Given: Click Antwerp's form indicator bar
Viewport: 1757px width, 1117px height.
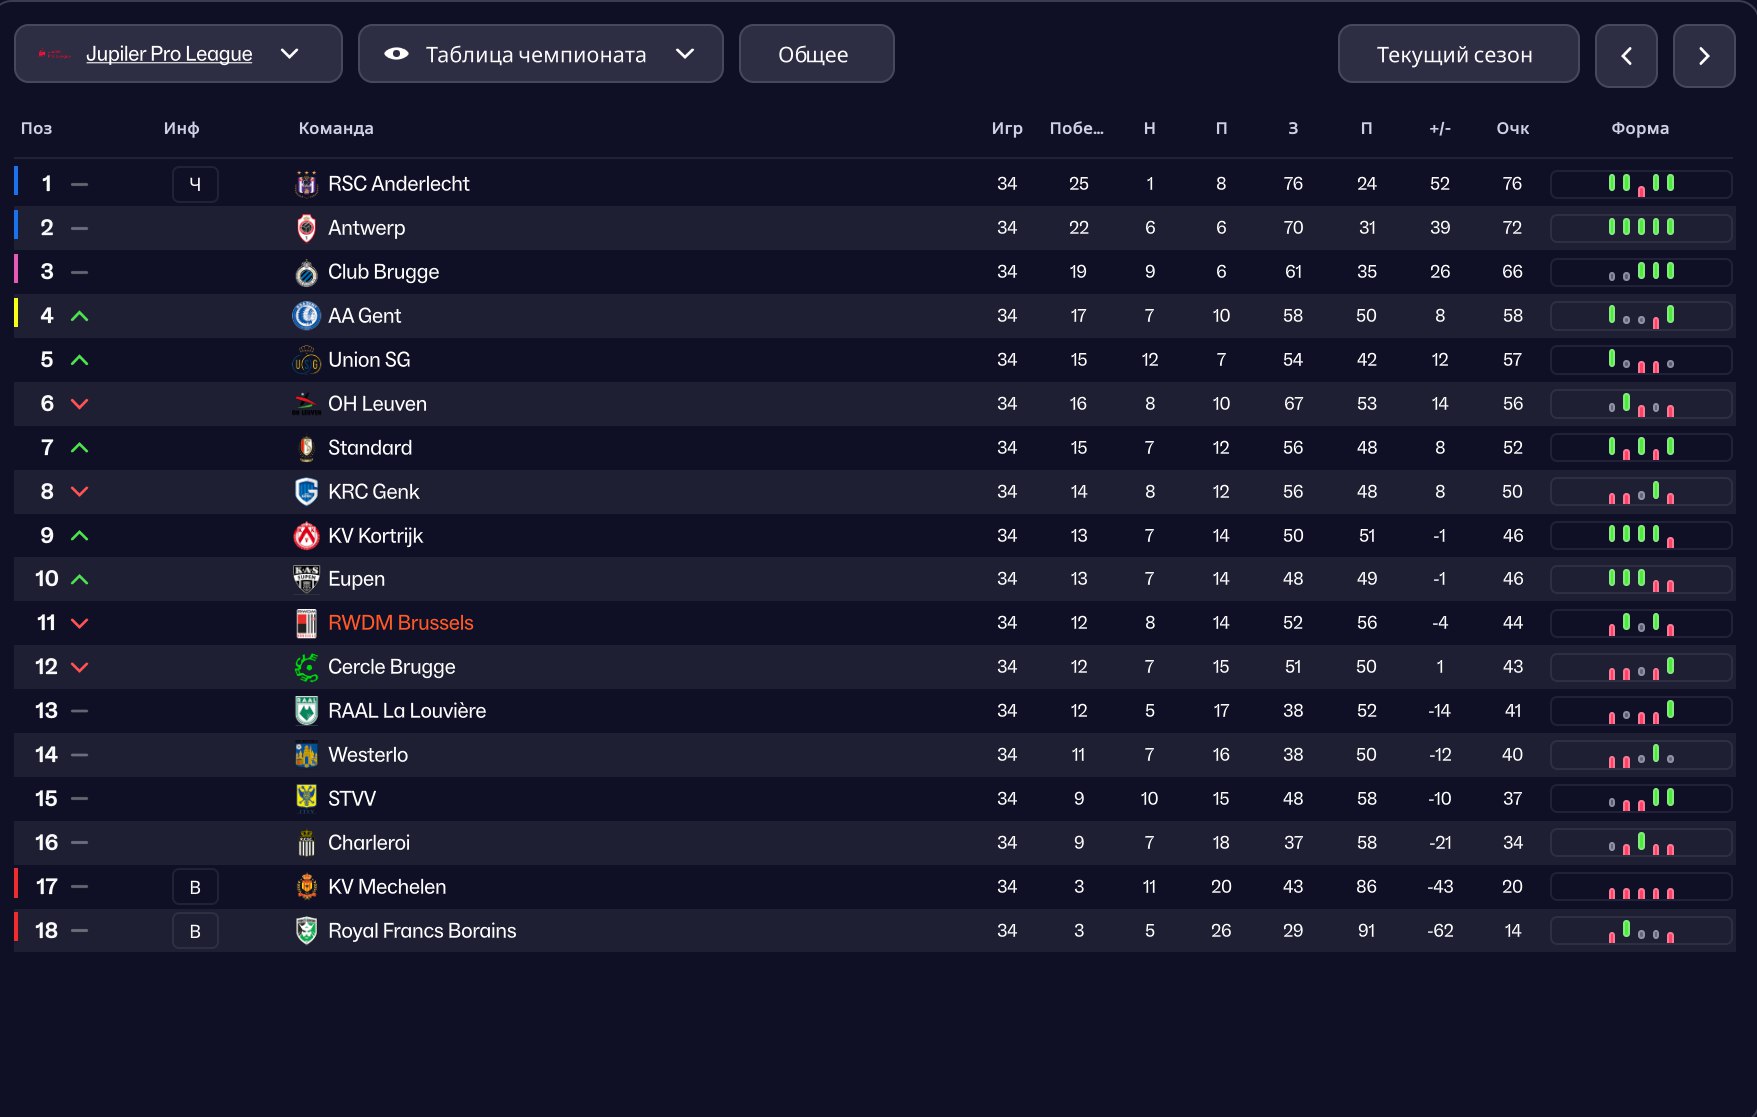Looking at the screenshot, I should [x=1641, y=228].
